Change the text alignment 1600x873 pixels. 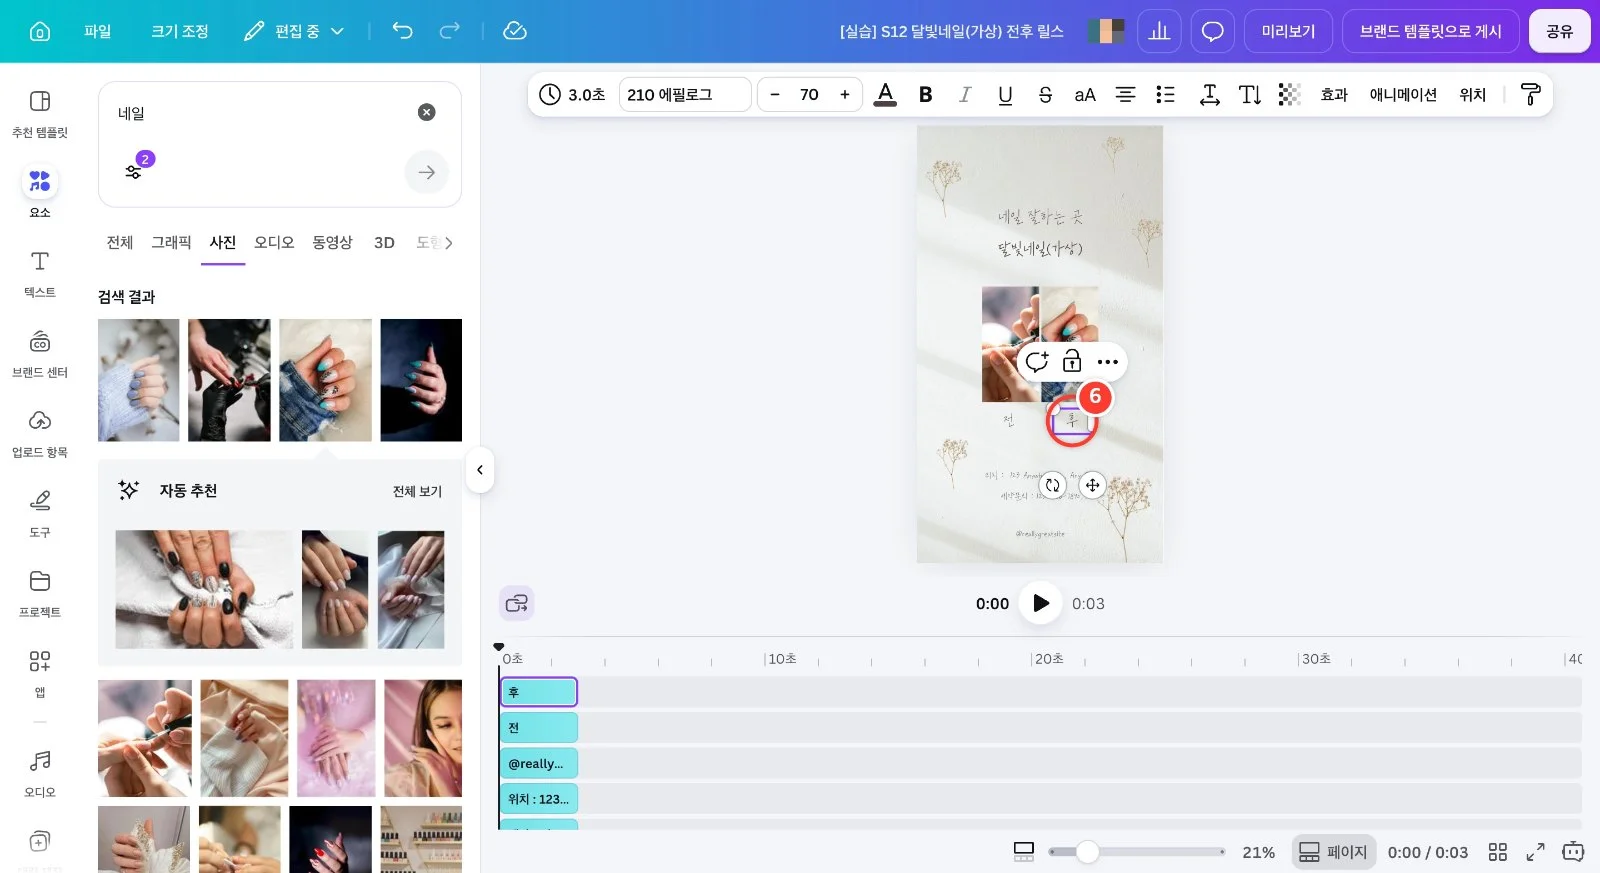(1125, 94)
